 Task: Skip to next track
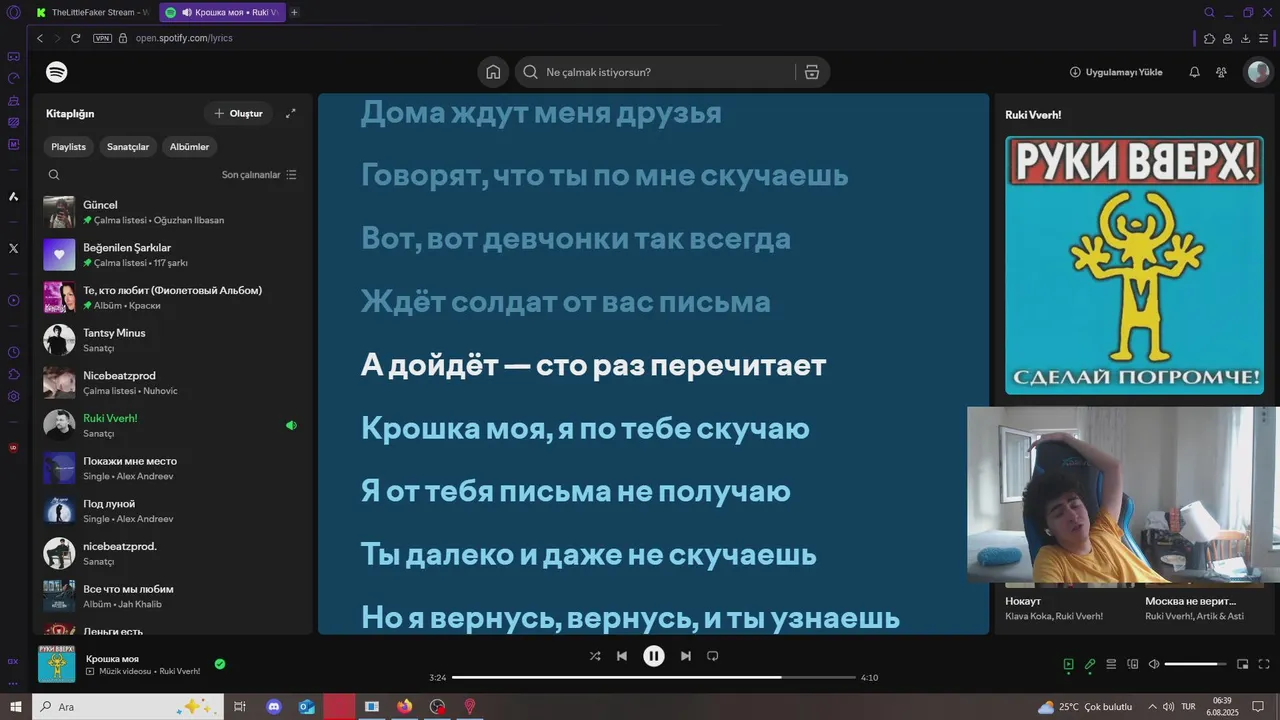pyautogui.click(x=686, y=656)
